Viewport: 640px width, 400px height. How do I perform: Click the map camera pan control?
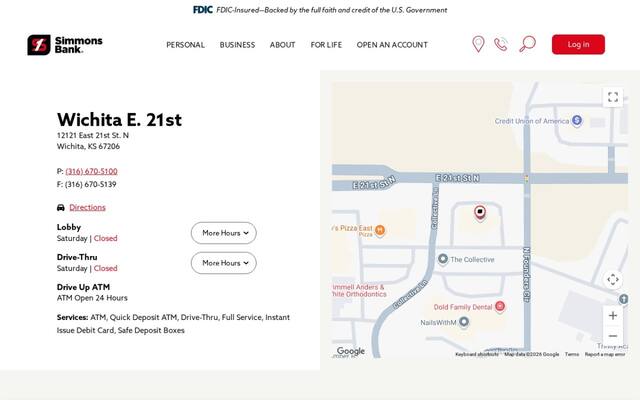pyautogui.click(x=613, y=280)
